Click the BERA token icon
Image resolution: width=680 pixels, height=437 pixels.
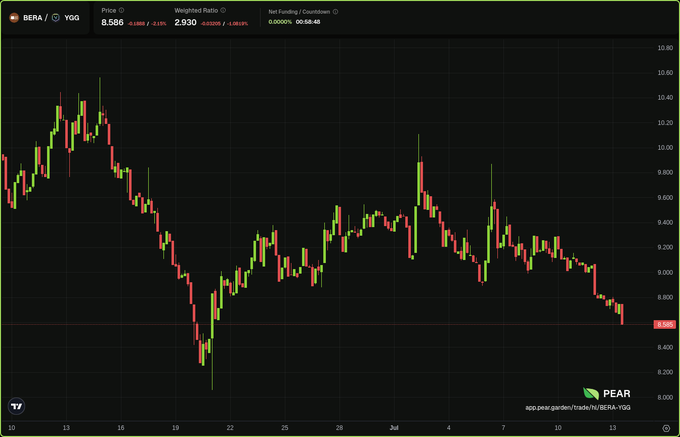click(x=14, y=18)
